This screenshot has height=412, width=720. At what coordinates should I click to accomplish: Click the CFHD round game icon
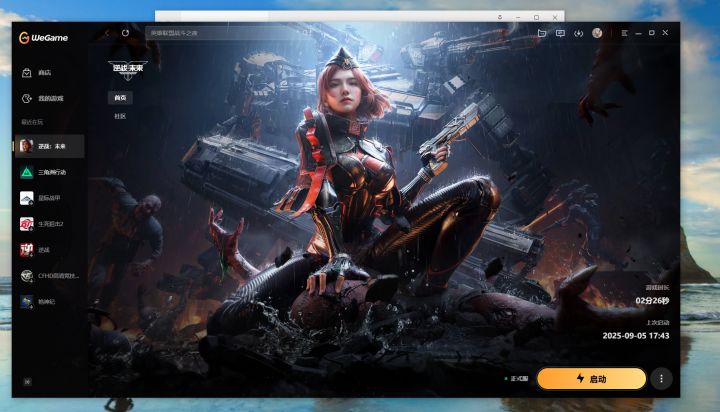pyautogui.click(x=27, y=276)
